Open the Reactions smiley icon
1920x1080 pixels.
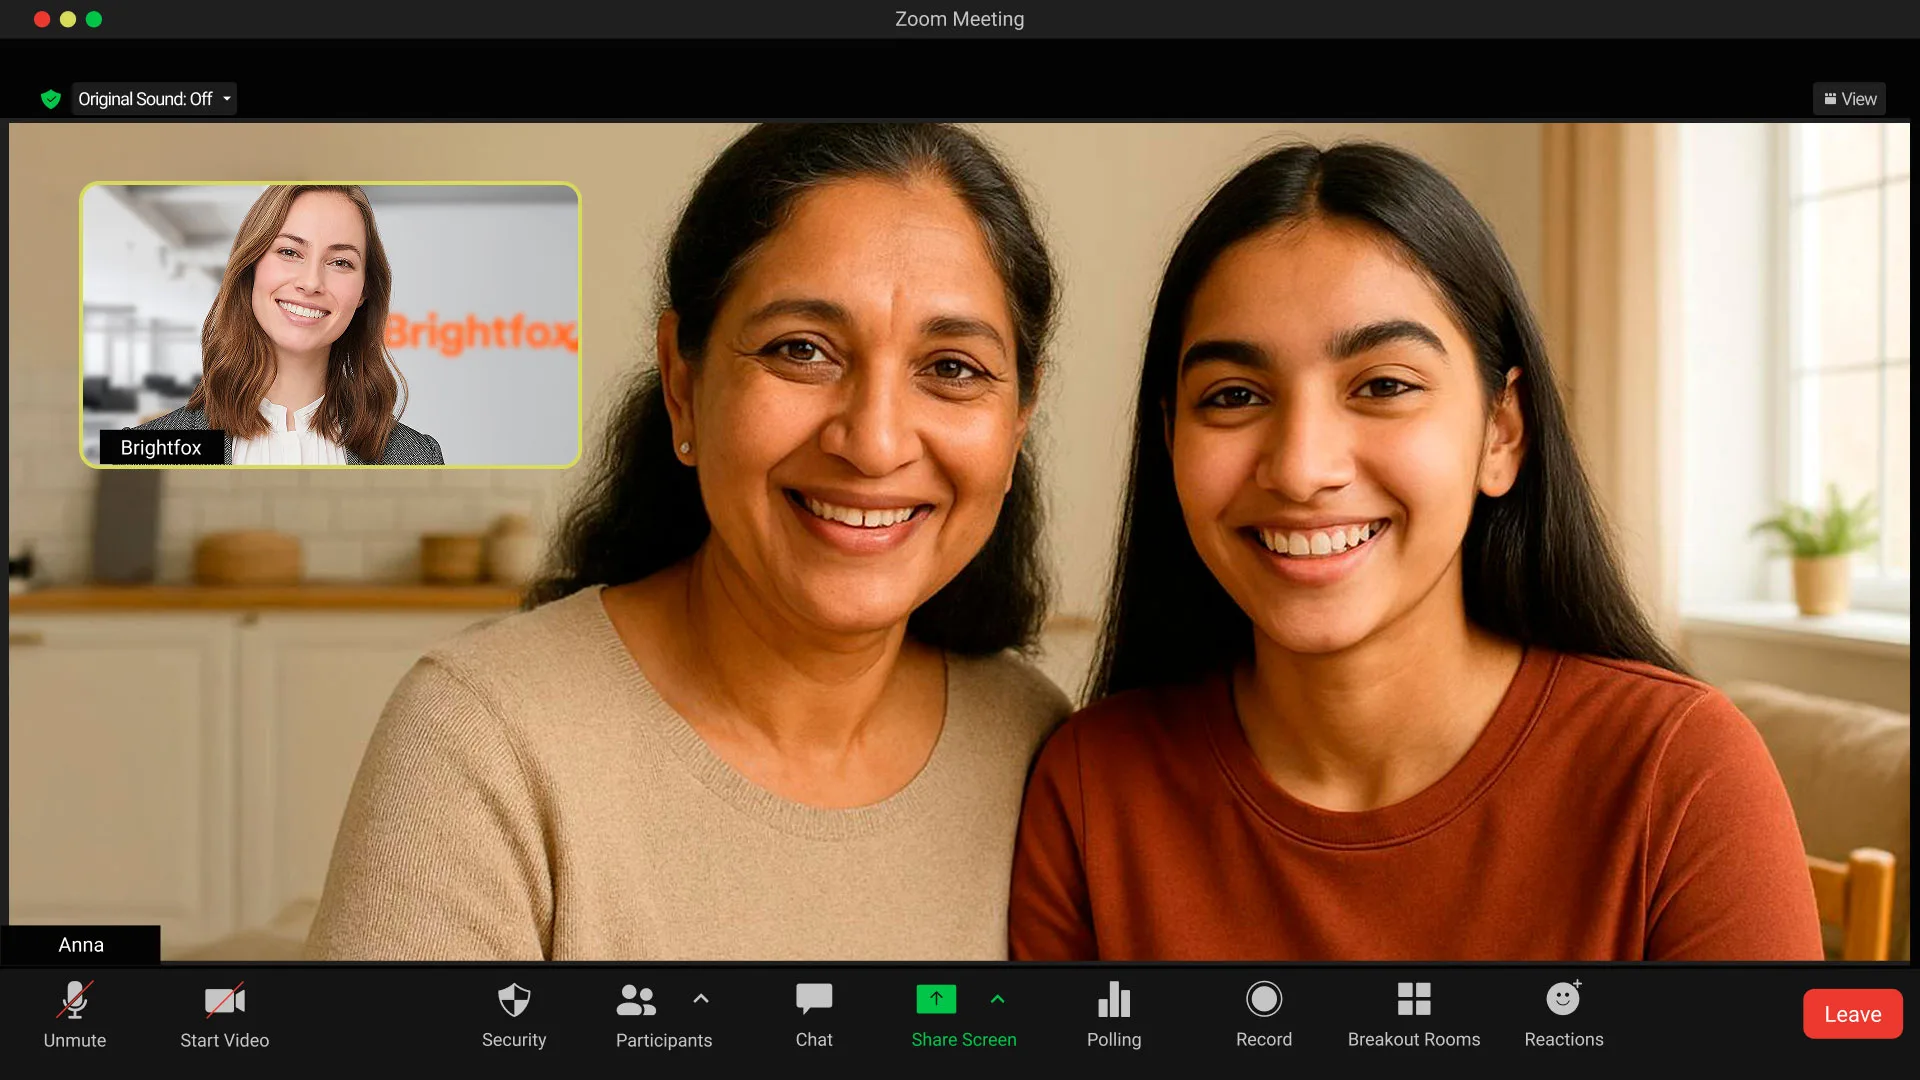[1563, 999]
